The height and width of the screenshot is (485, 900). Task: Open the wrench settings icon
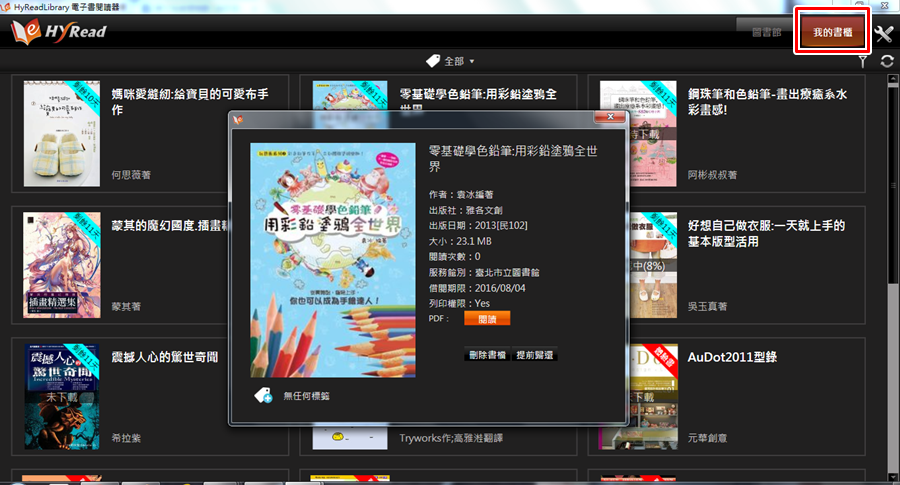click(883, 34)
